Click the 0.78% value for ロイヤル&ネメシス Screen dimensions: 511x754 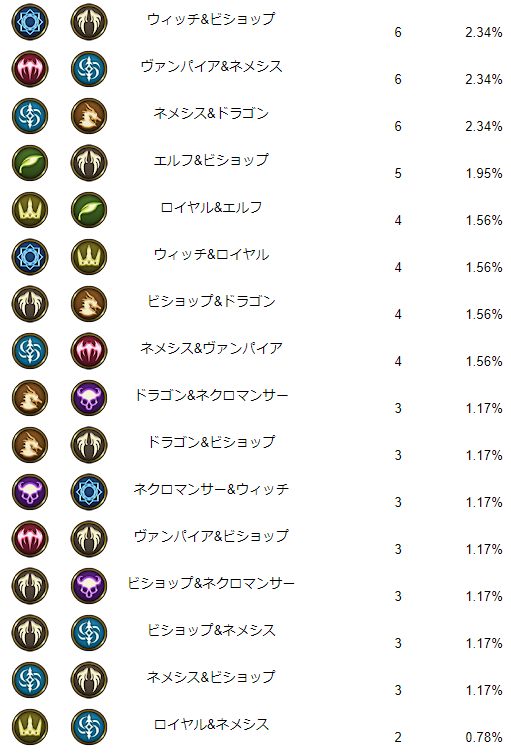click(484, 737)
